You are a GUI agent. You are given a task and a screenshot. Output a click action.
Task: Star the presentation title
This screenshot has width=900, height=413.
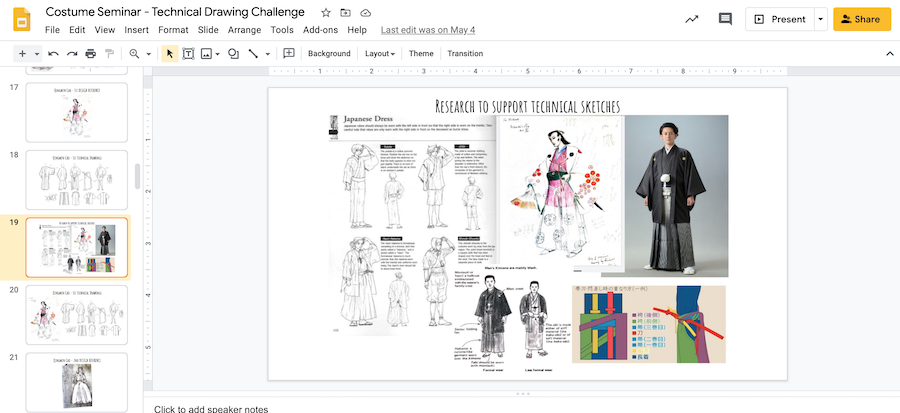click(x=326, y=12)
